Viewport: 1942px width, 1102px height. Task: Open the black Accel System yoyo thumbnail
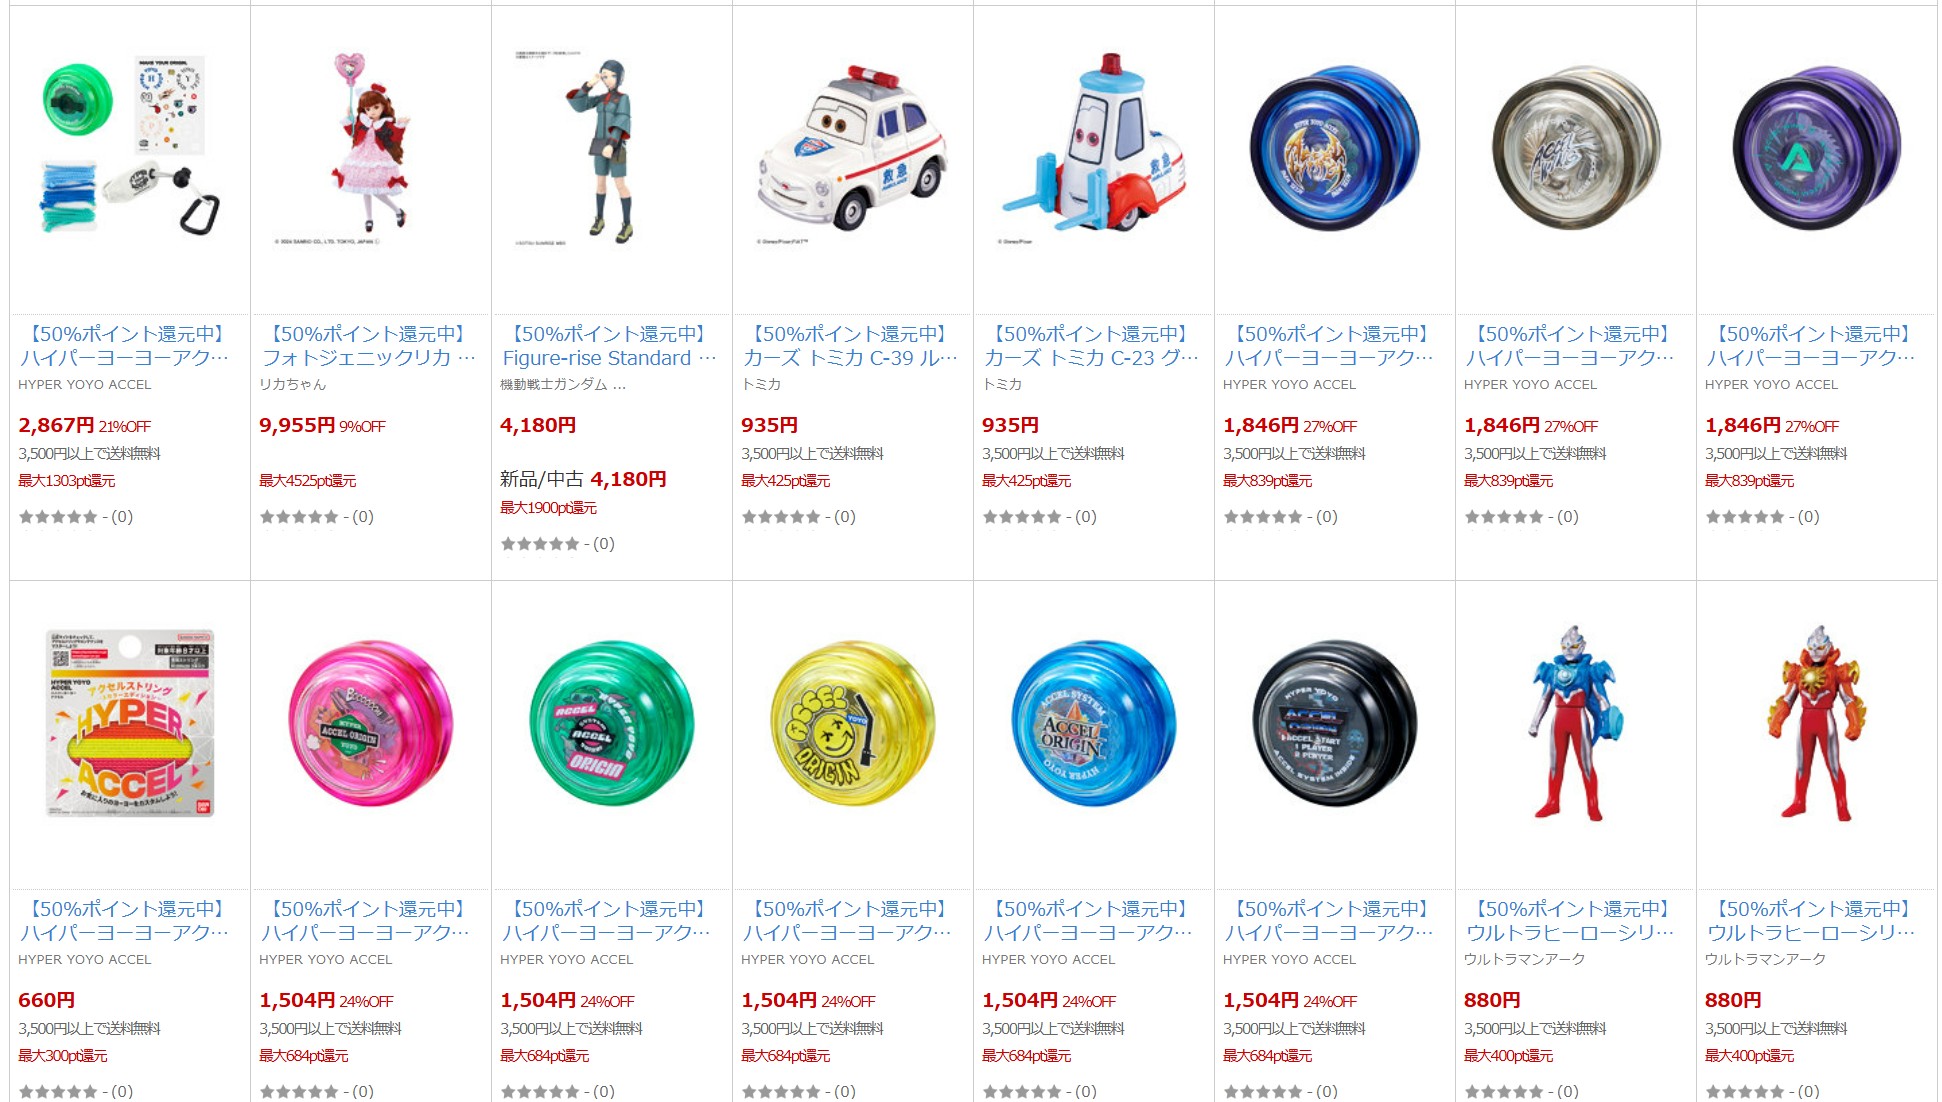pyautogui.click(x=1335, y=723)
